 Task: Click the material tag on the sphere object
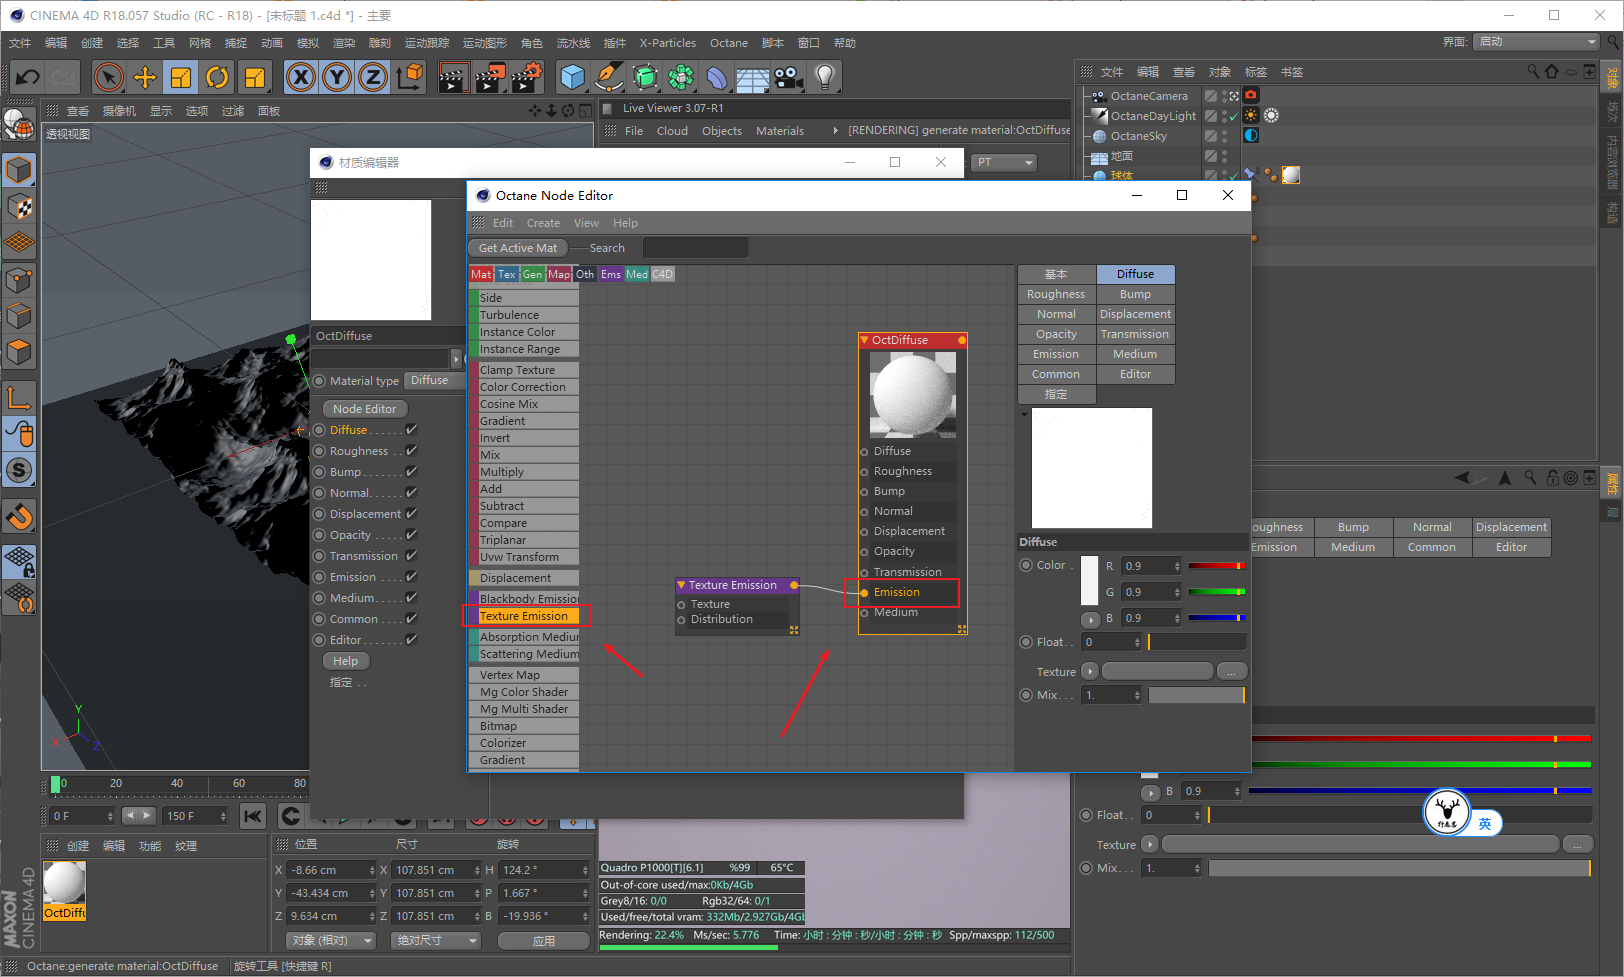(1291, 175)
